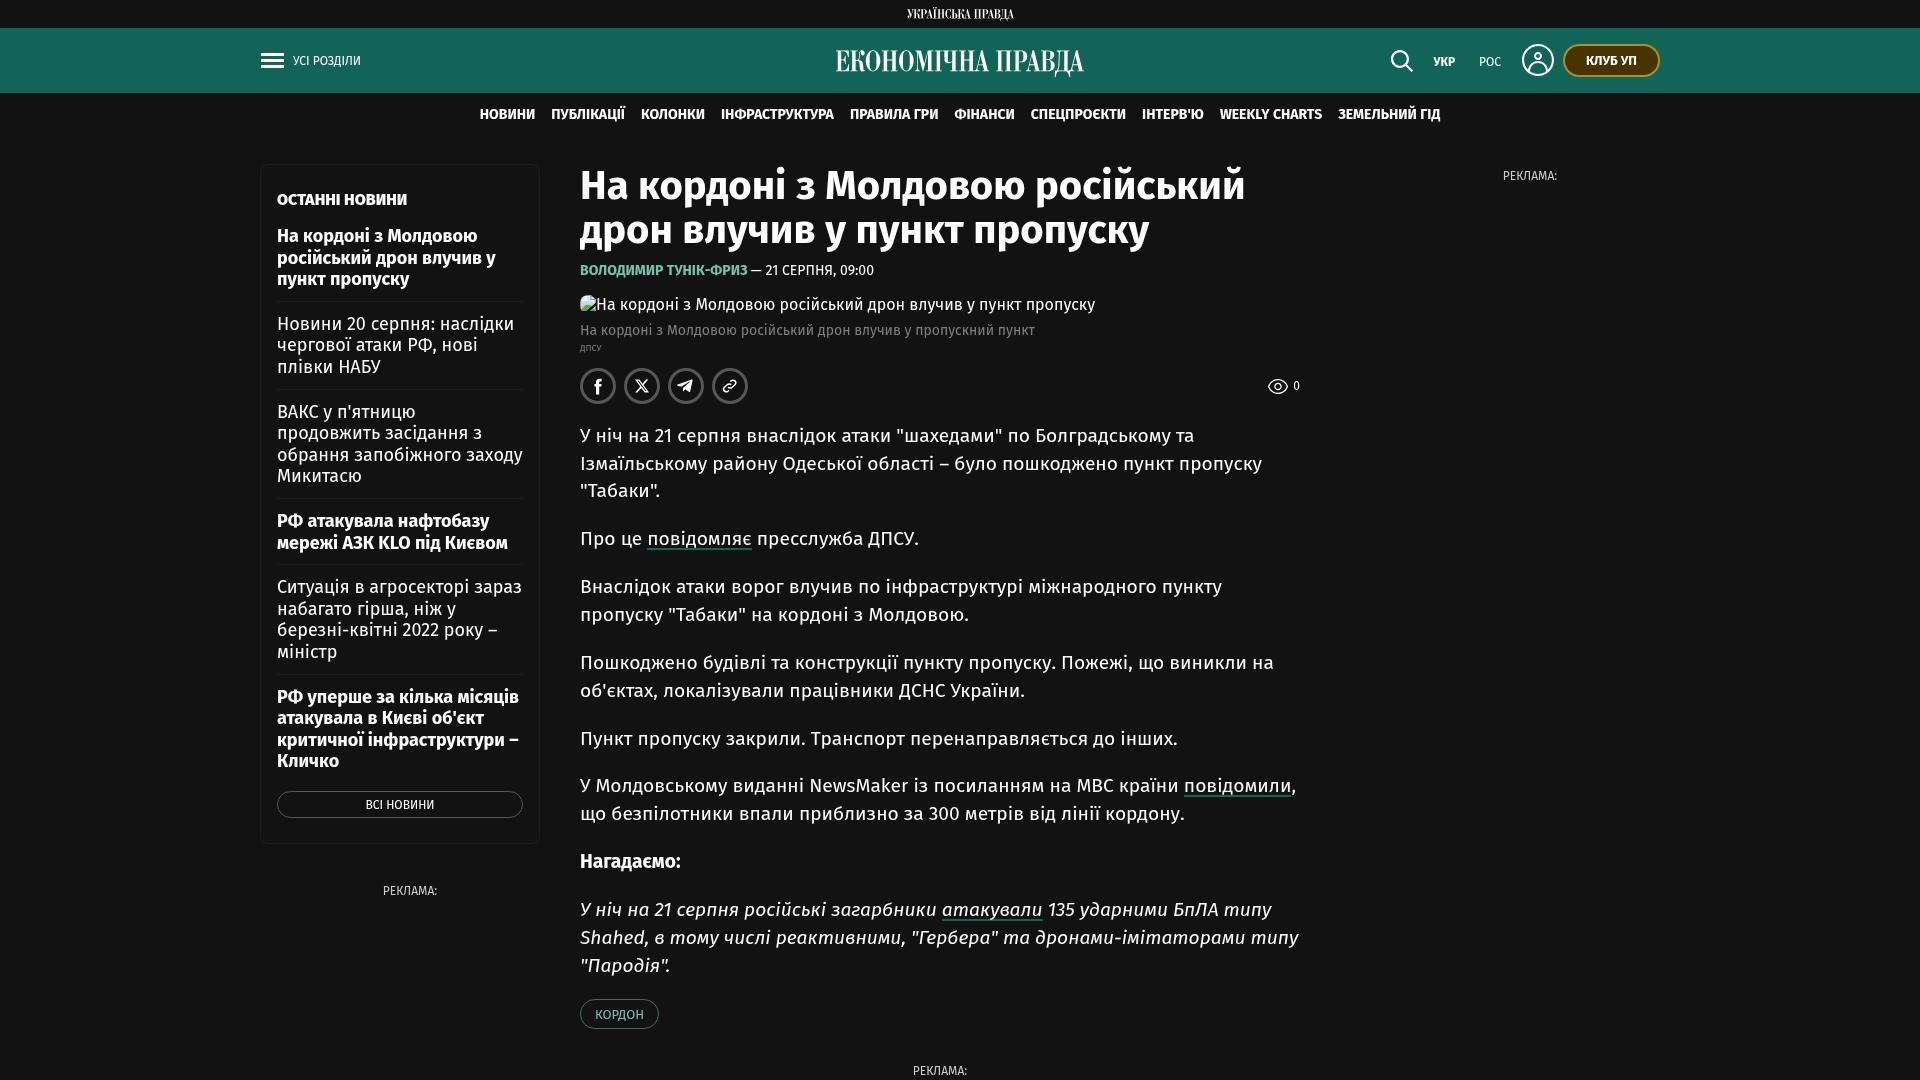Click the image caption text
This screenshot has height=1080, width=1920.
(x=807, y=331)
